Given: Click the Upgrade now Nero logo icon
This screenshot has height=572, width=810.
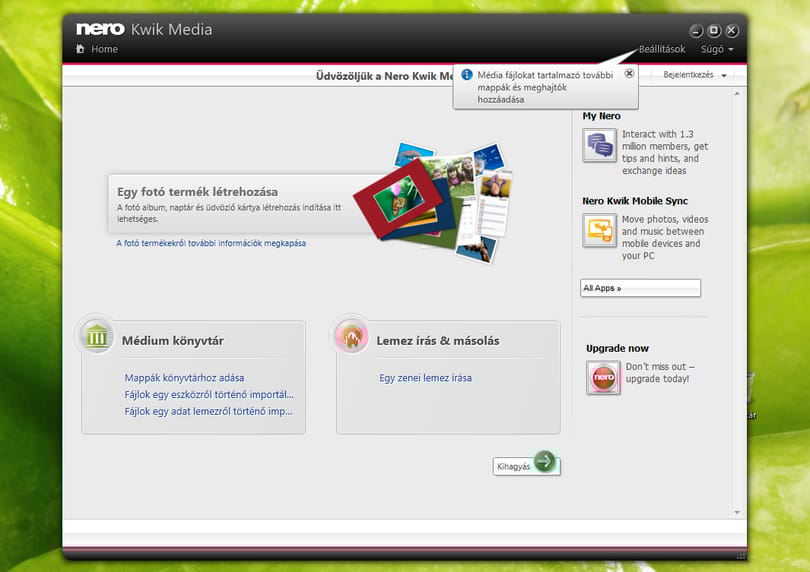Looking at the screenshot, I should point(603,377).
